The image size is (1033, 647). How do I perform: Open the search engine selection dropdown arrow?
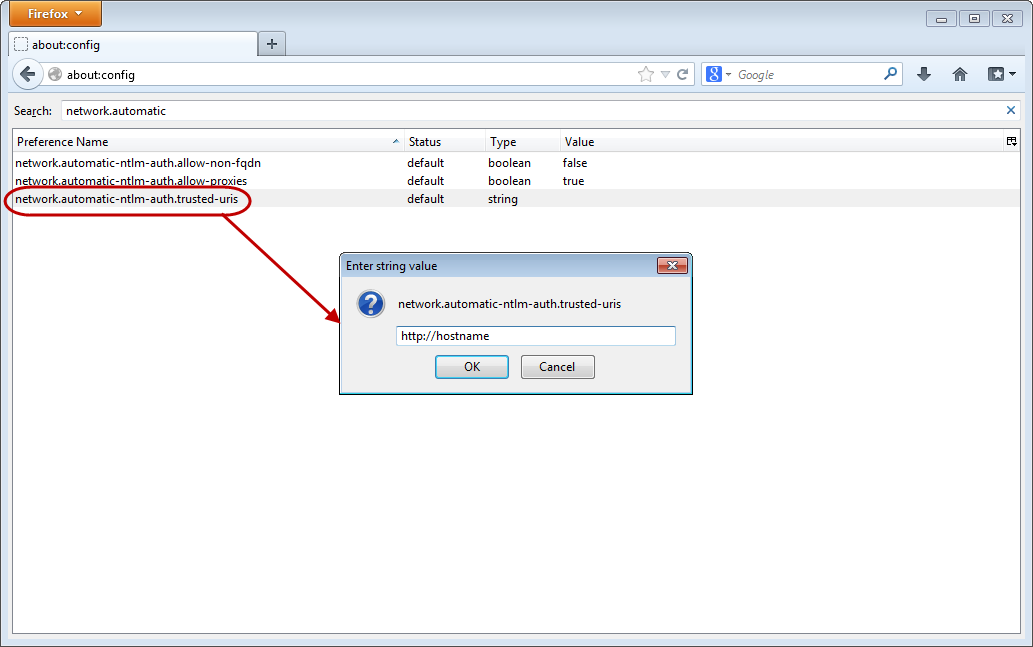(x=727, y=74)
